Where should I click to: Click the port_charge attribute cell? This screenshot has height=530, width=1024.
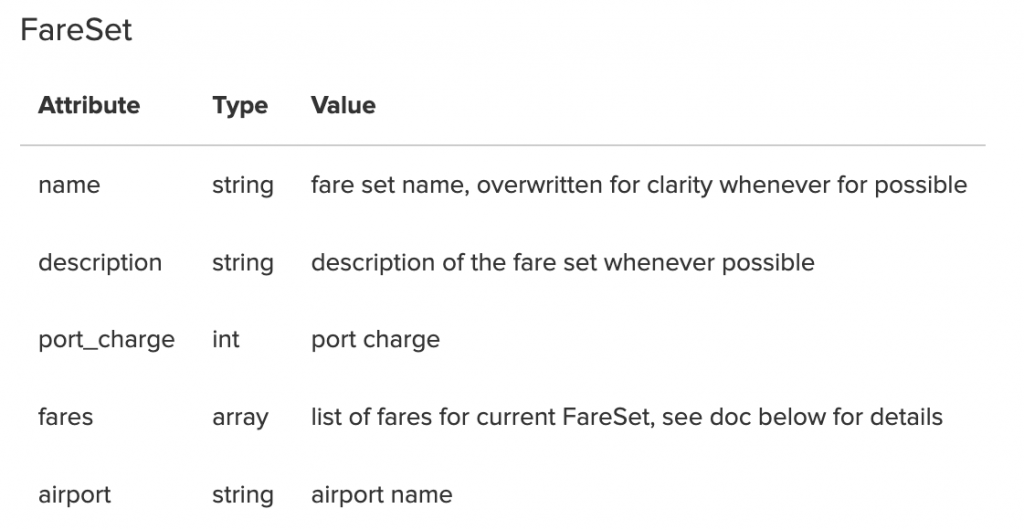pos(106,340)
